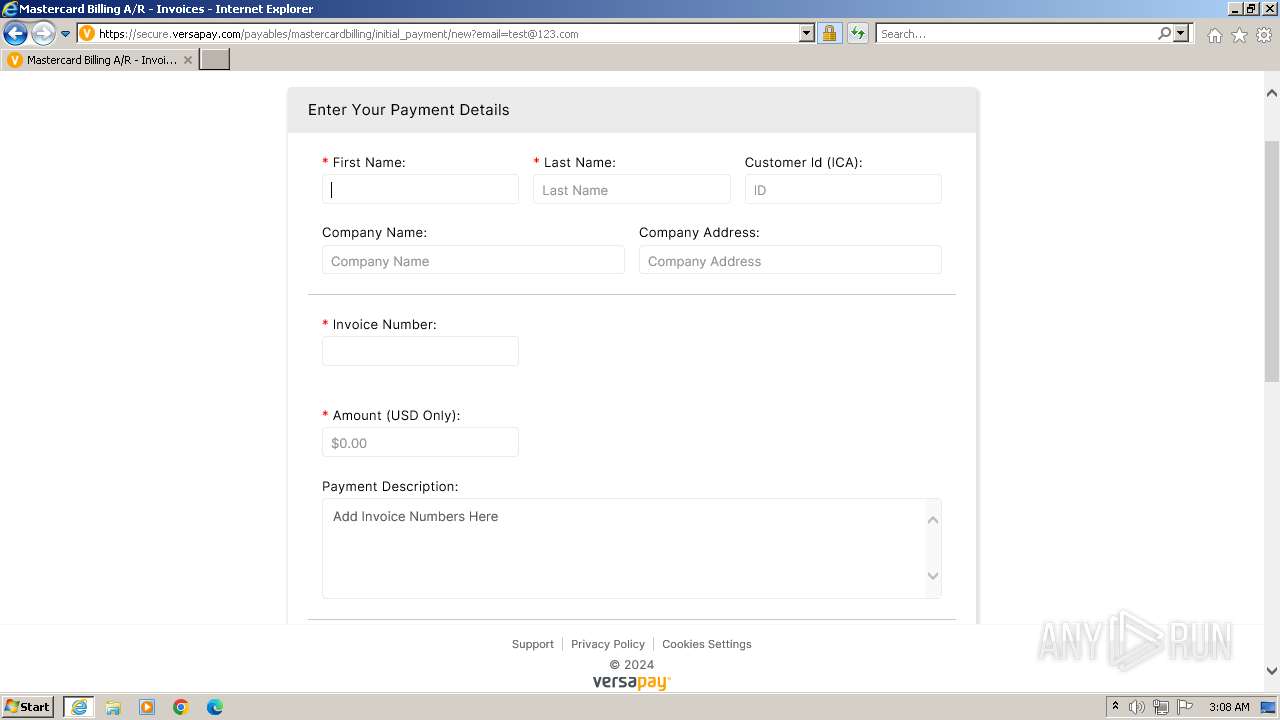
Task: Click the volume speaker tray icon
Action: point(1137,707)
